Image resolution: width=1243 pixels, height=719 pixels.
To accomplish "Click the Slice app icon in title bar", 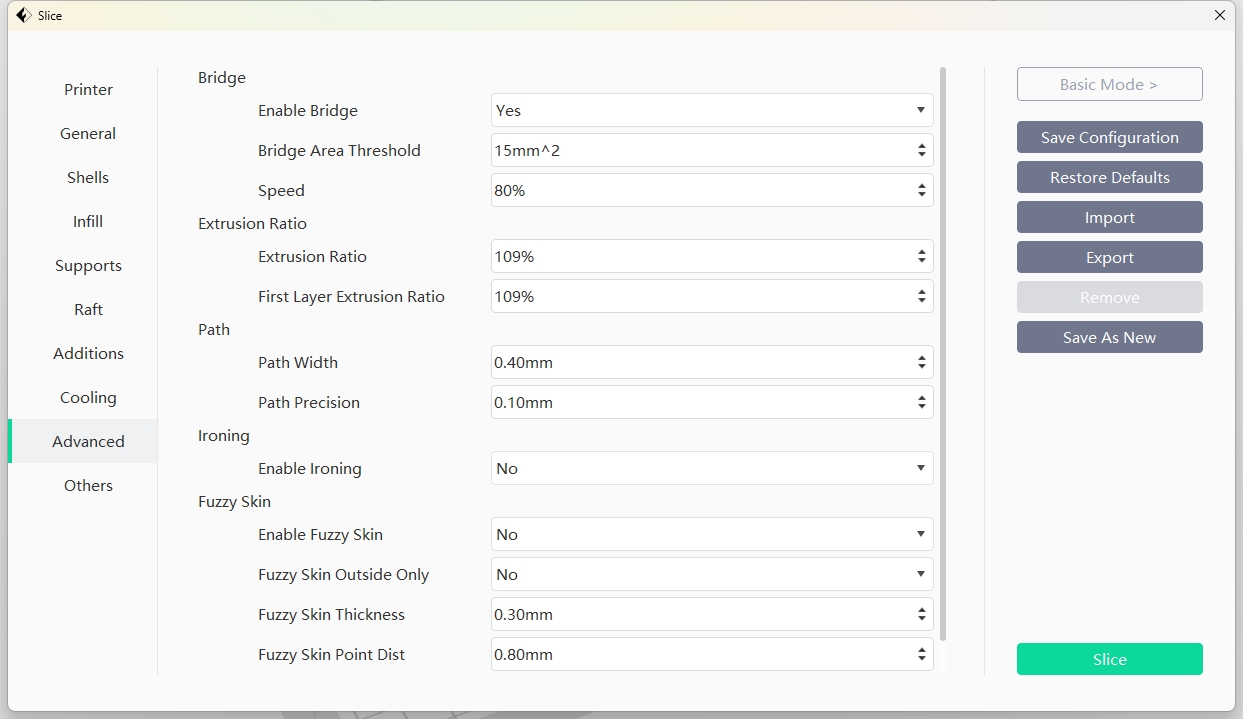I will [x=23, y=15].
